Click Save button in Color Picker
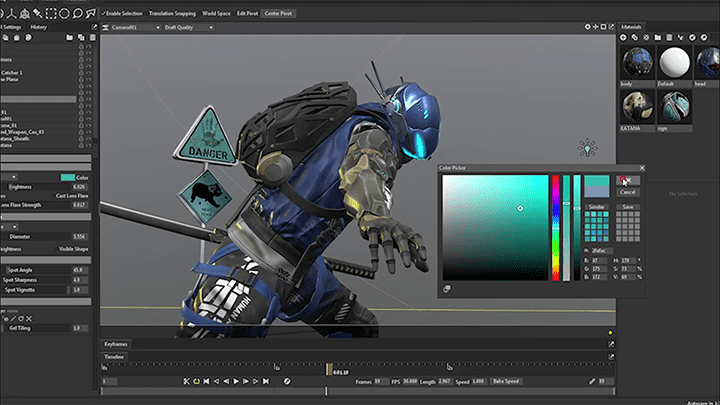720x405 pixels. (x=628, y=207)
